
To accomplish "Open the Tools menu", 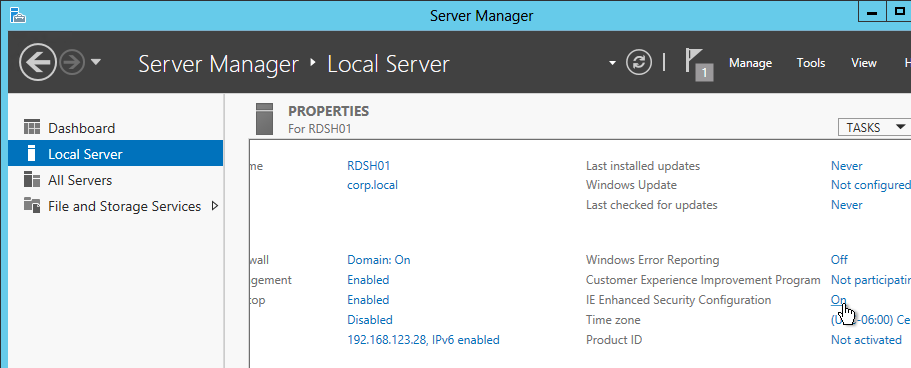I will [x=810, y=63].
